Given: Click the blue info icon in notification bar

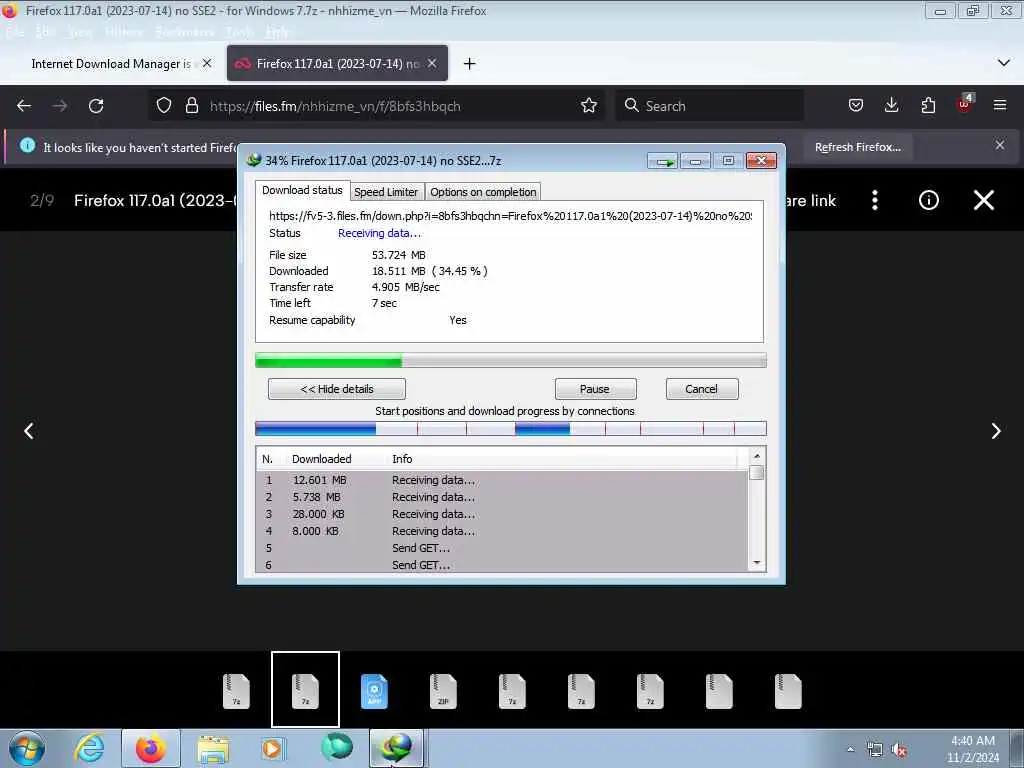Looking at the screenshot, I should pos(27,145).
